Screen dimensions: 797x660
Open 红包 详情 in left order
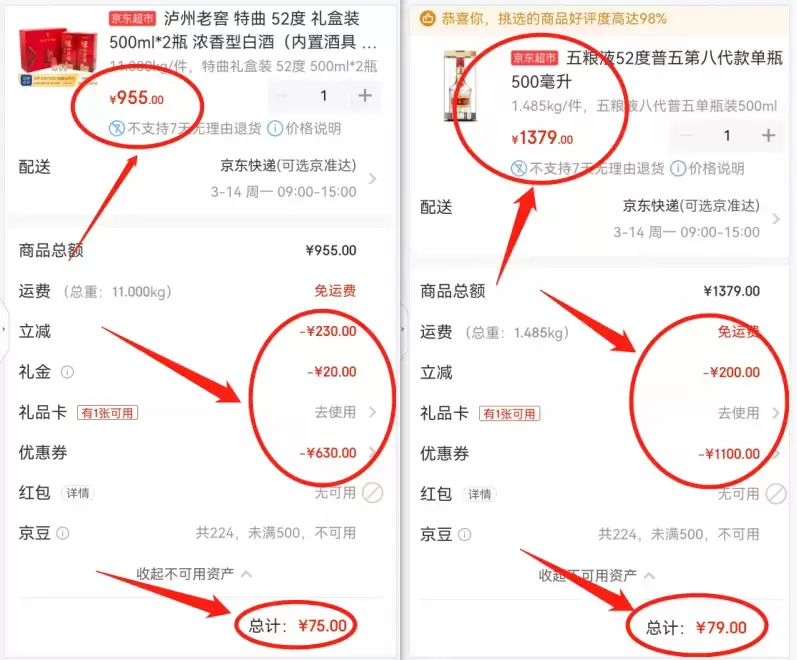(x=78, y=493)
